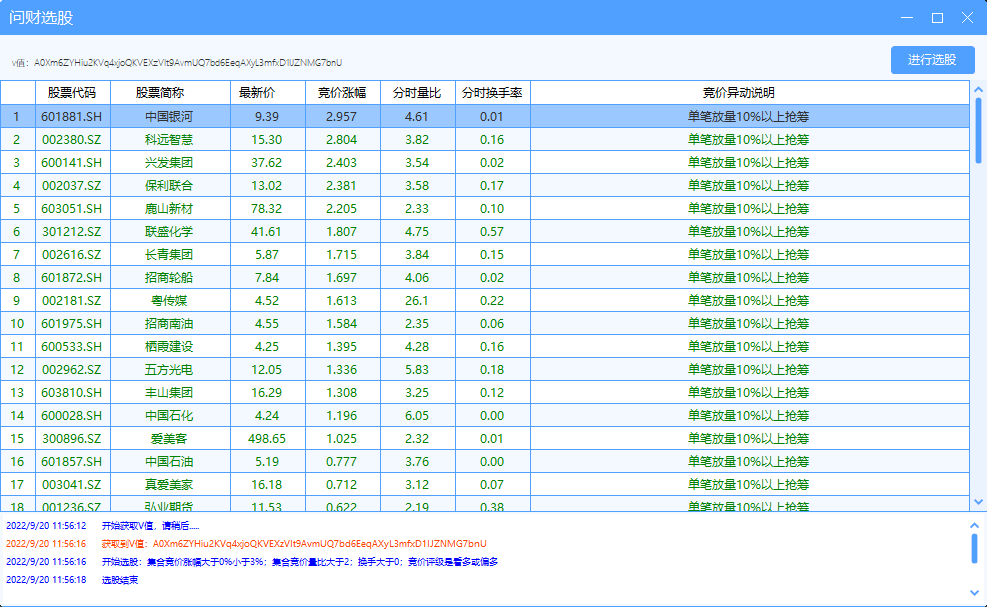
Task: Click row number 13 cell
Action: (17, 392)
